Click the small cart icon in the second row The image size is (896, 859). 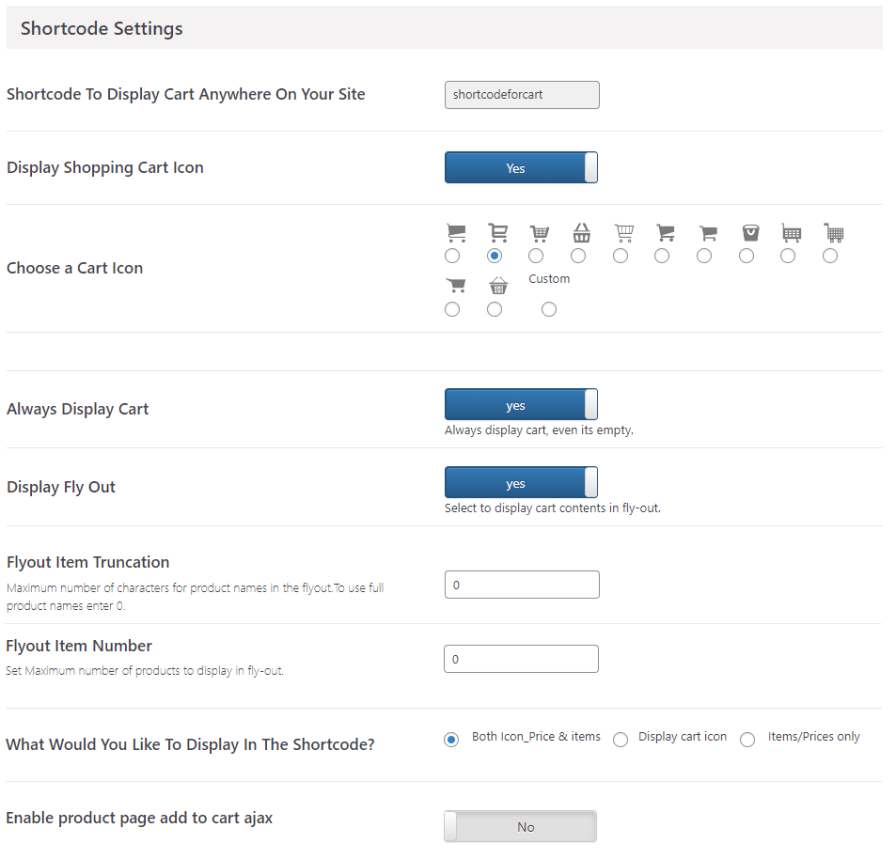[456, 287]
